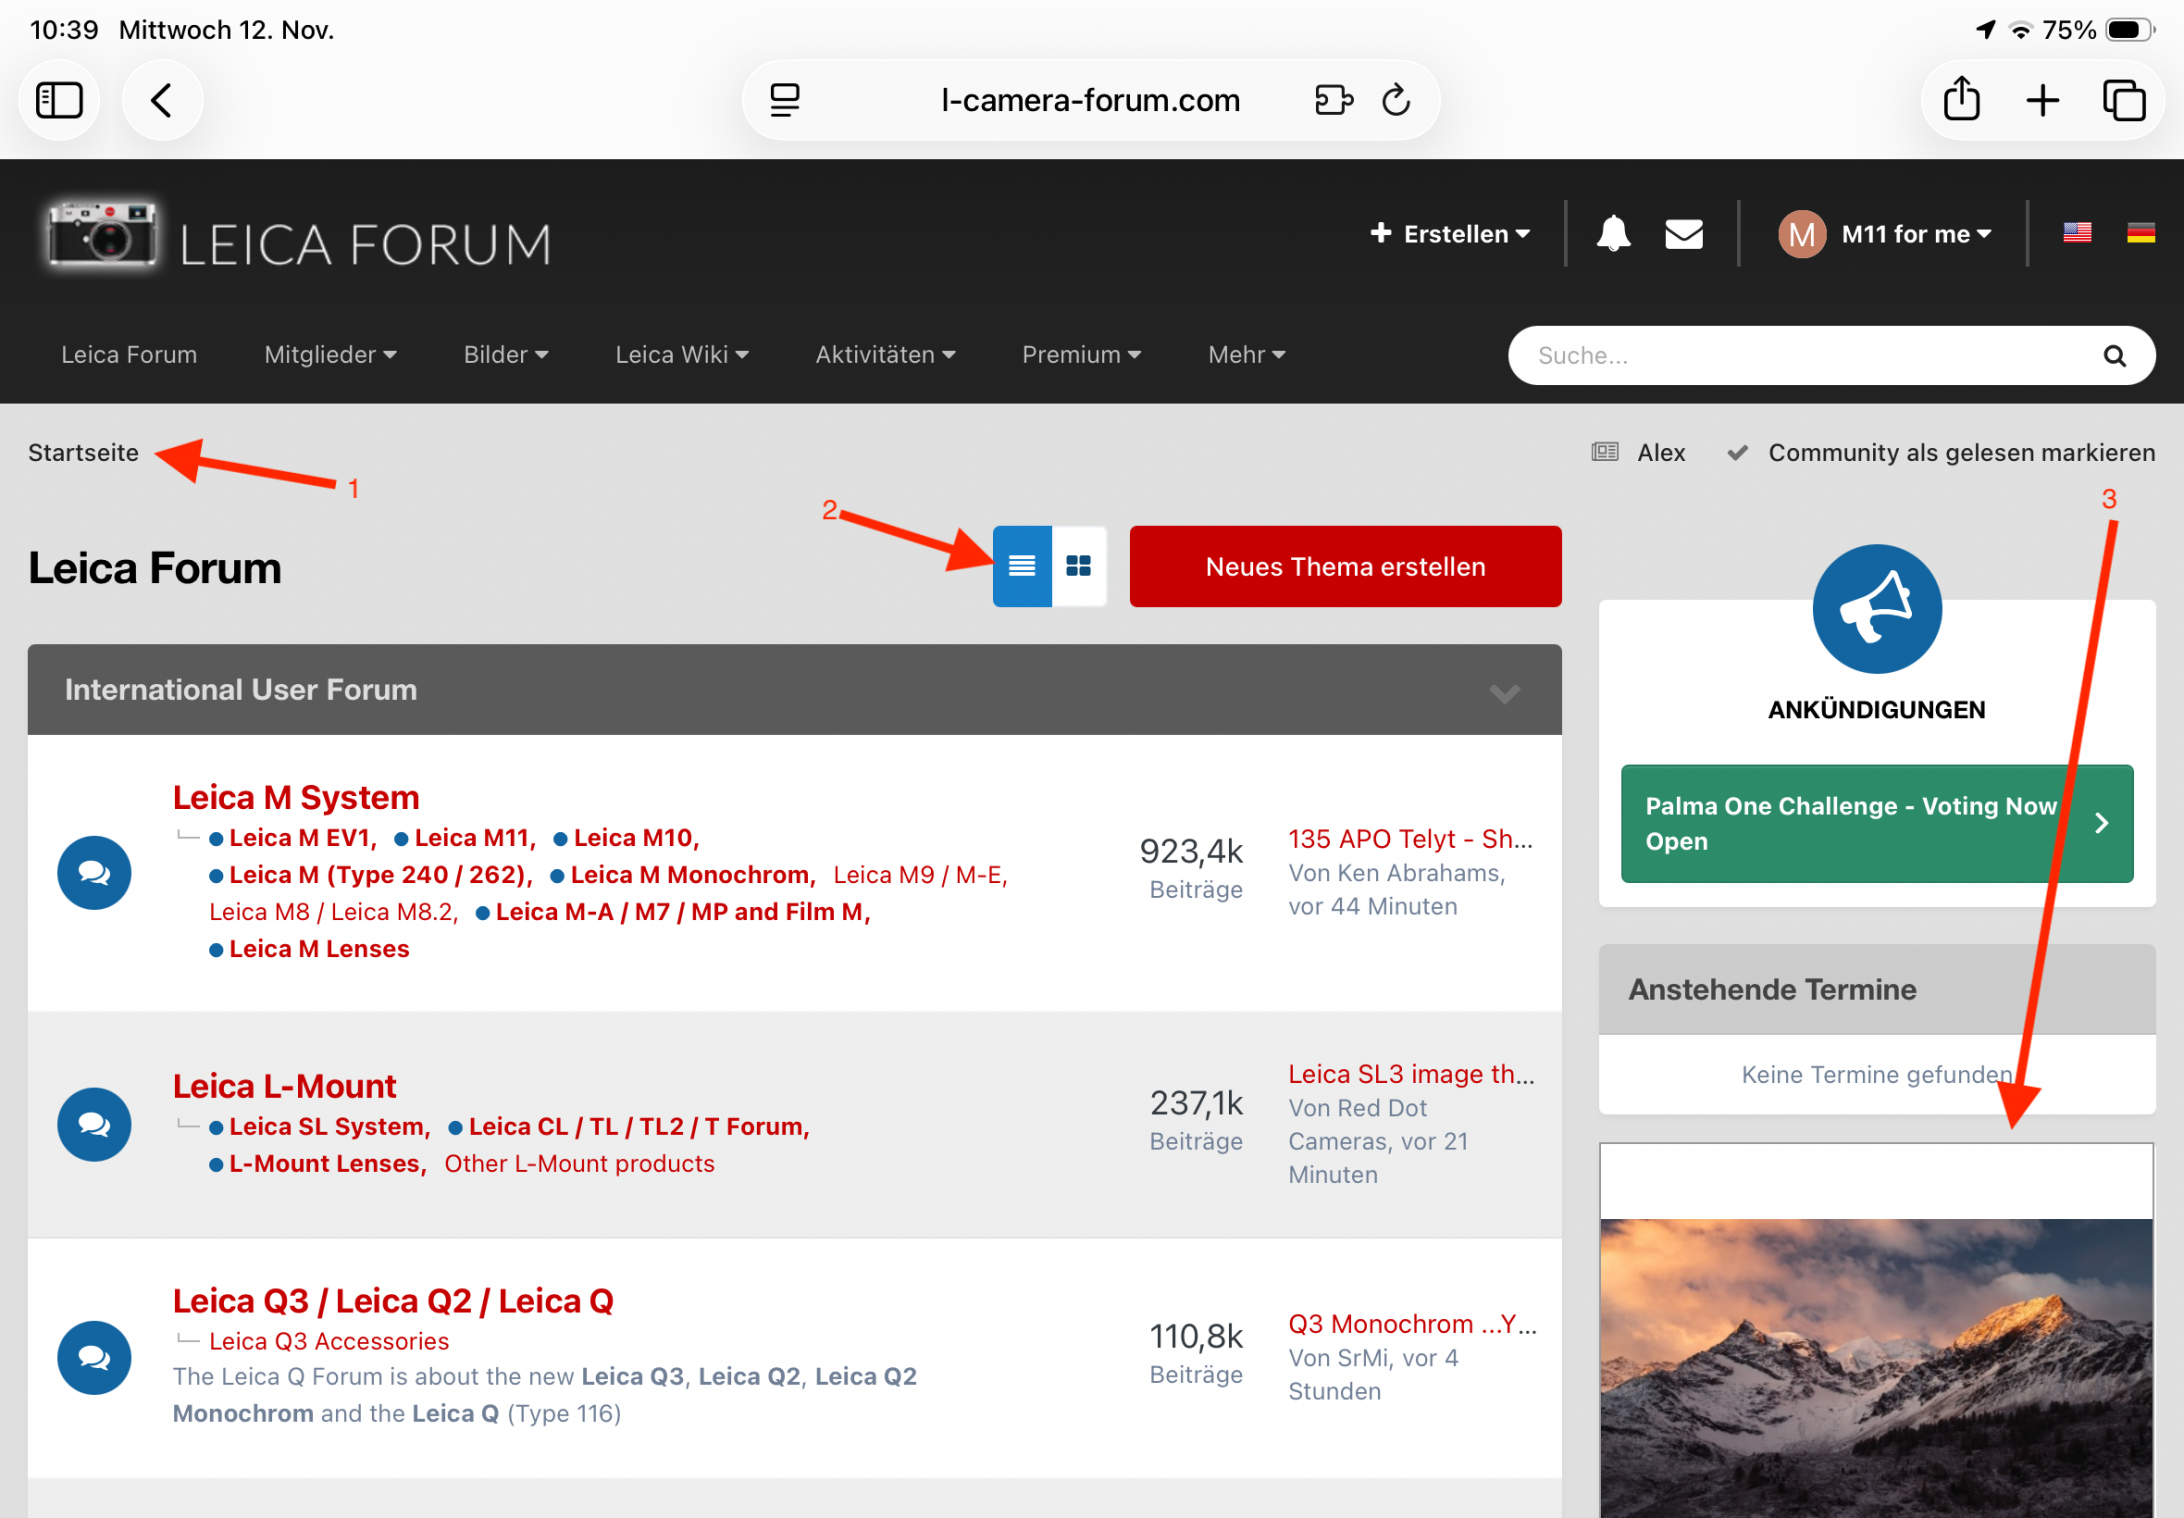Open the notifications bell icon
The height and width of the screenshot is (1518, 2184).
tap(1613, 234)
